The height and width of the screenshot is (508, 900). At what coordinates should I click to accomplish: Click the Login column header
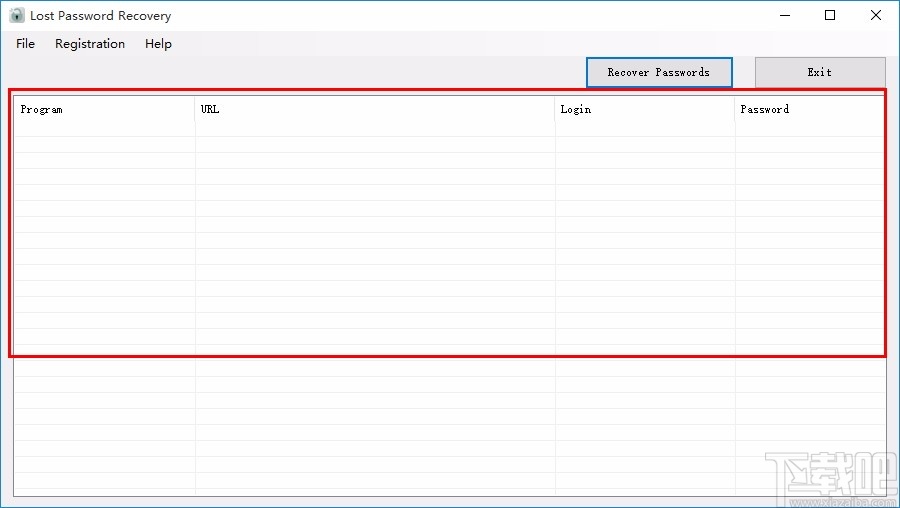(645, 109)
